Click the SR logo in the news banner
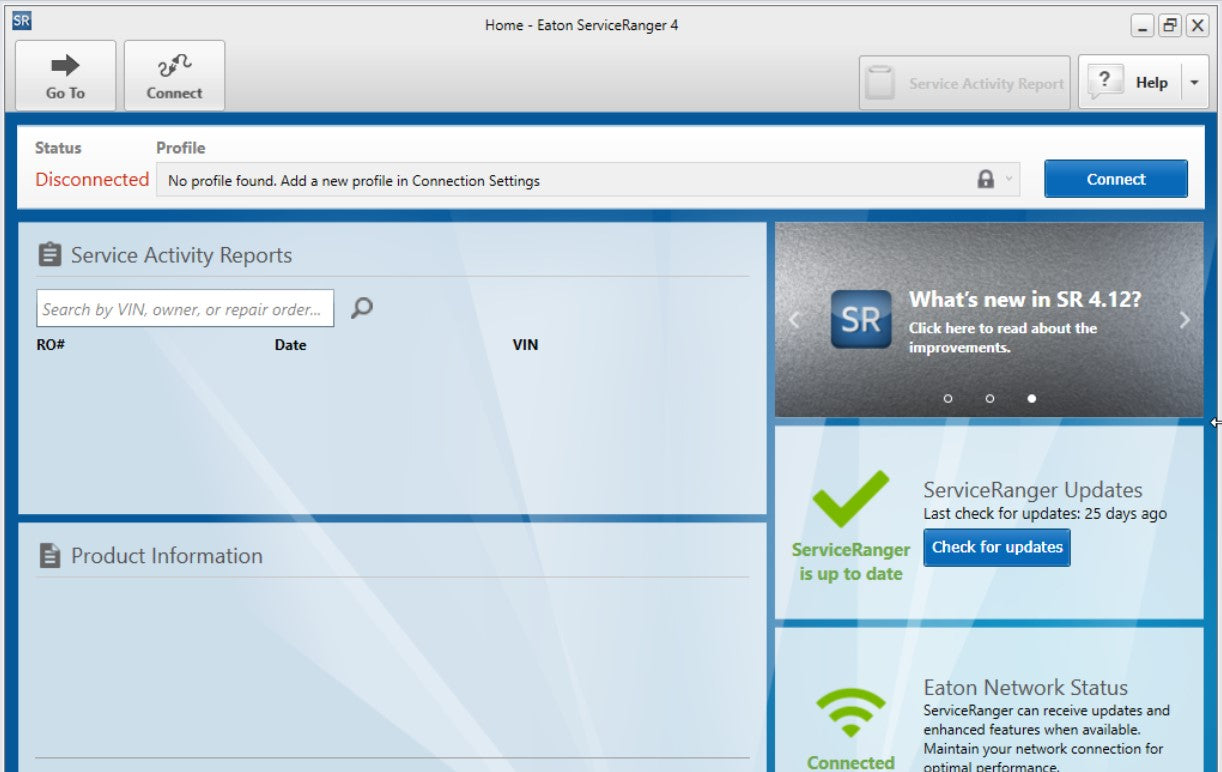This screenshot has width=1222, height=772. [x=860, y=319]
